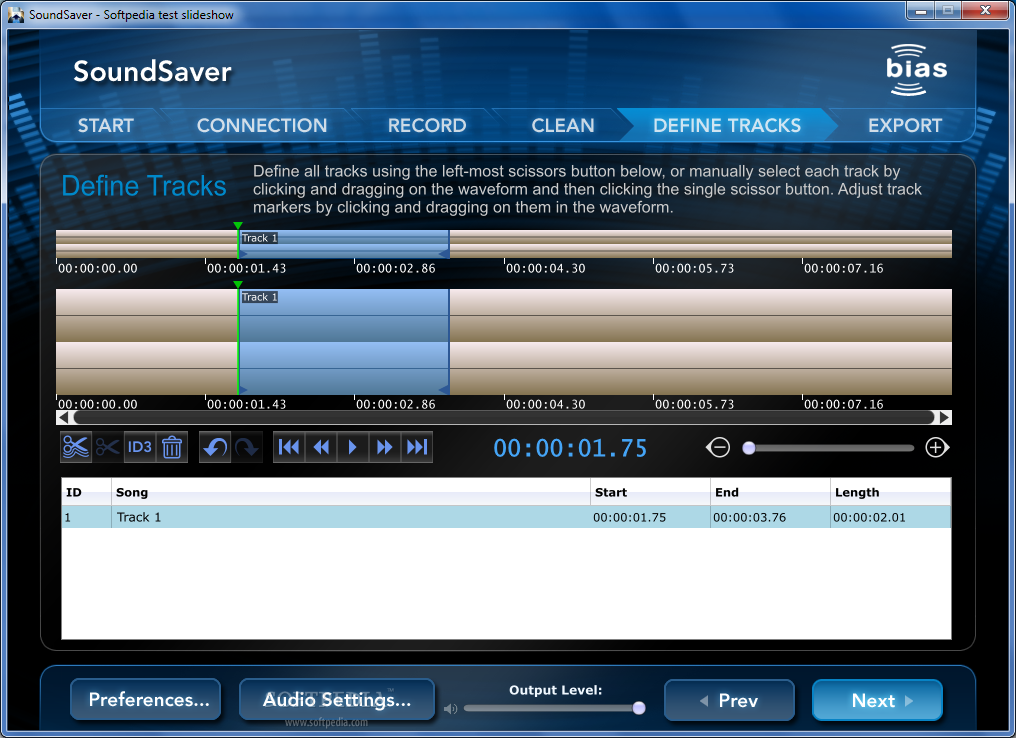This screenshot has width=1016, height=738.
Task: Click the SoundSaver window title bar icon
Action: 16,14
